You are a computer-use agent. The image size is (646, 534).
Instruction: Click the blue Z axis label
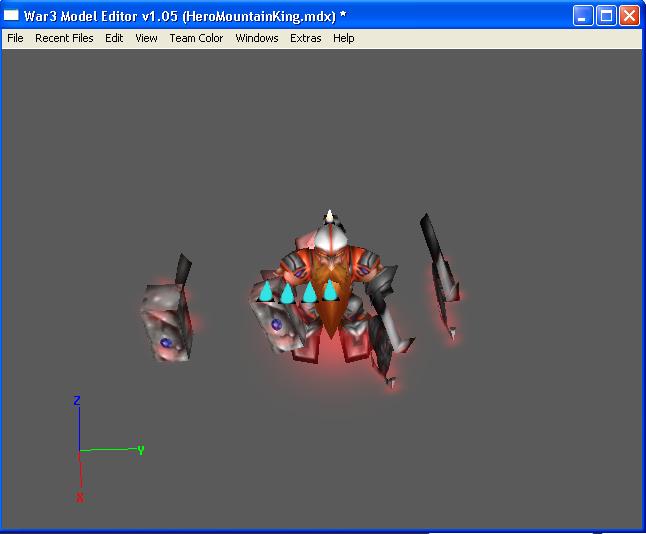coord(77,400)
